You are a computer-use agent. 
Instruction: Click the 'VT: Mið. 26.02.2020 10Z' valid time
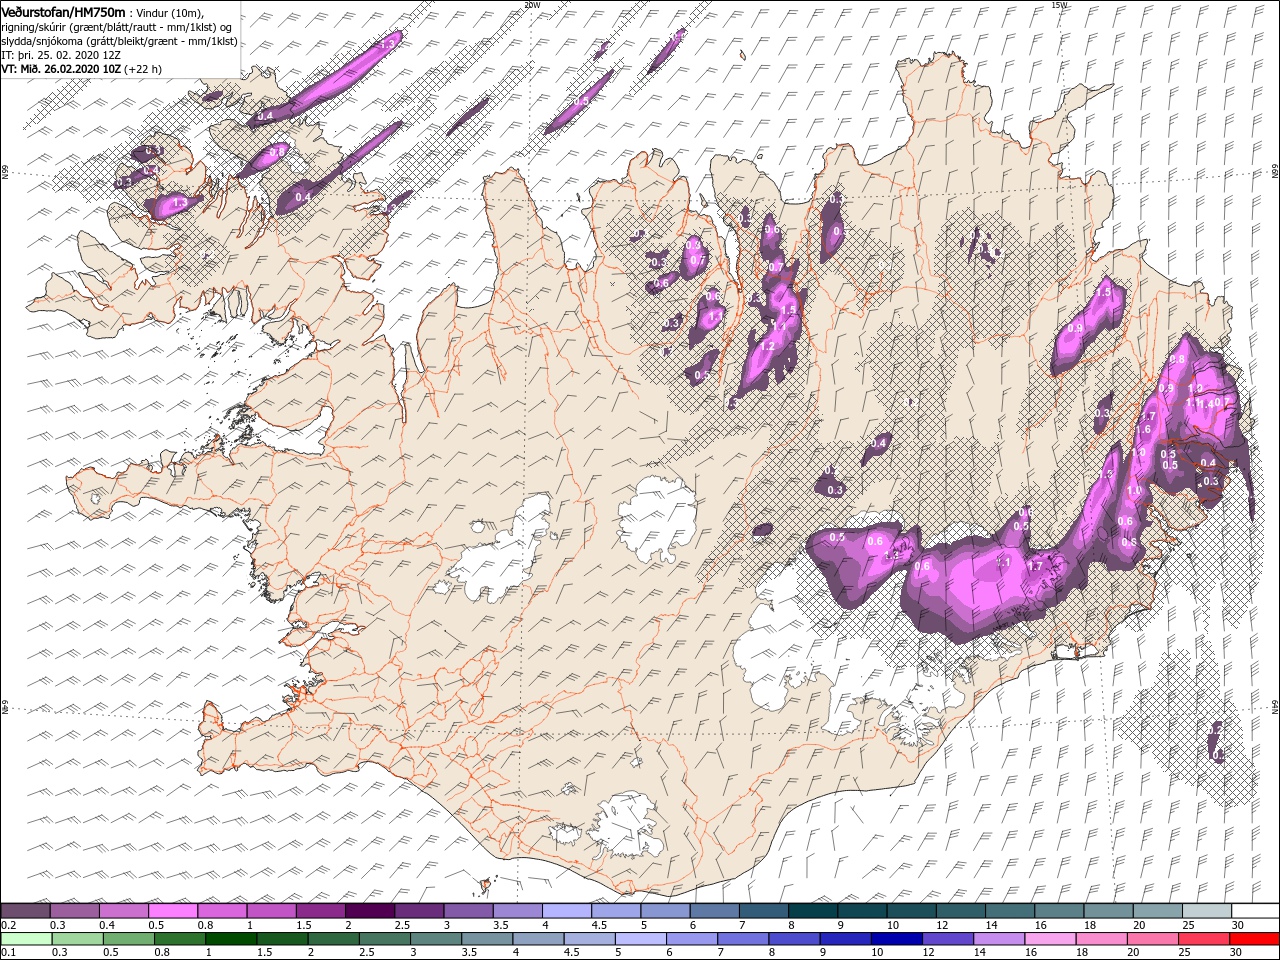pos(61,69)
